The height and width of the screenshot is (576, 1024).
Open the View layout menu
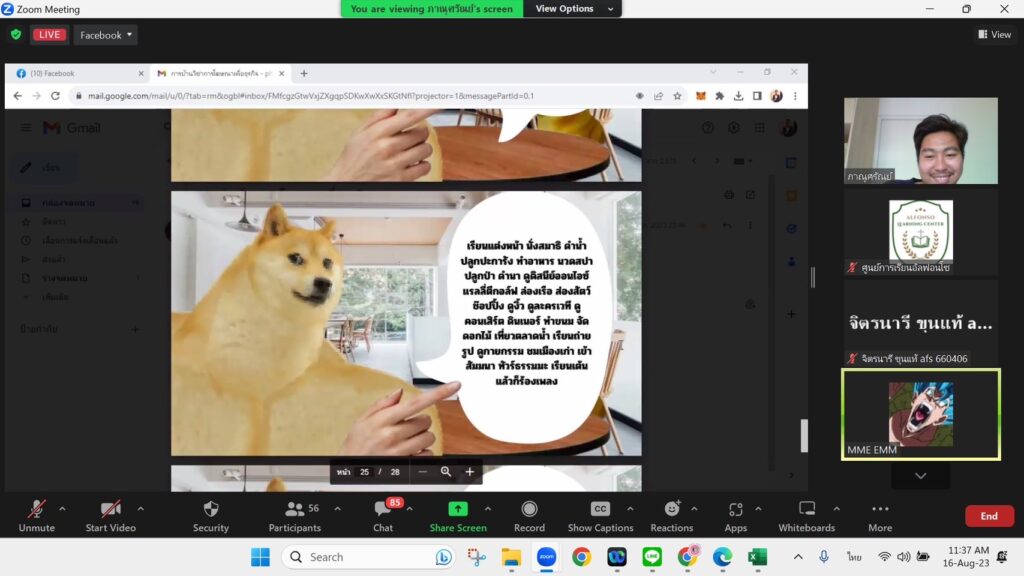pos(994,35)
